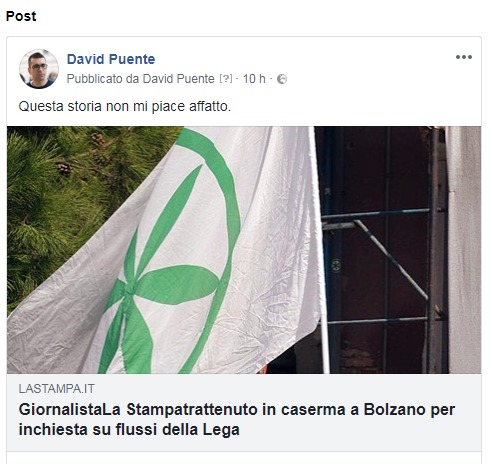This screenshot has width=493, height=464.
Task: Click the "Post" section heading
Action: pos(21,16)
